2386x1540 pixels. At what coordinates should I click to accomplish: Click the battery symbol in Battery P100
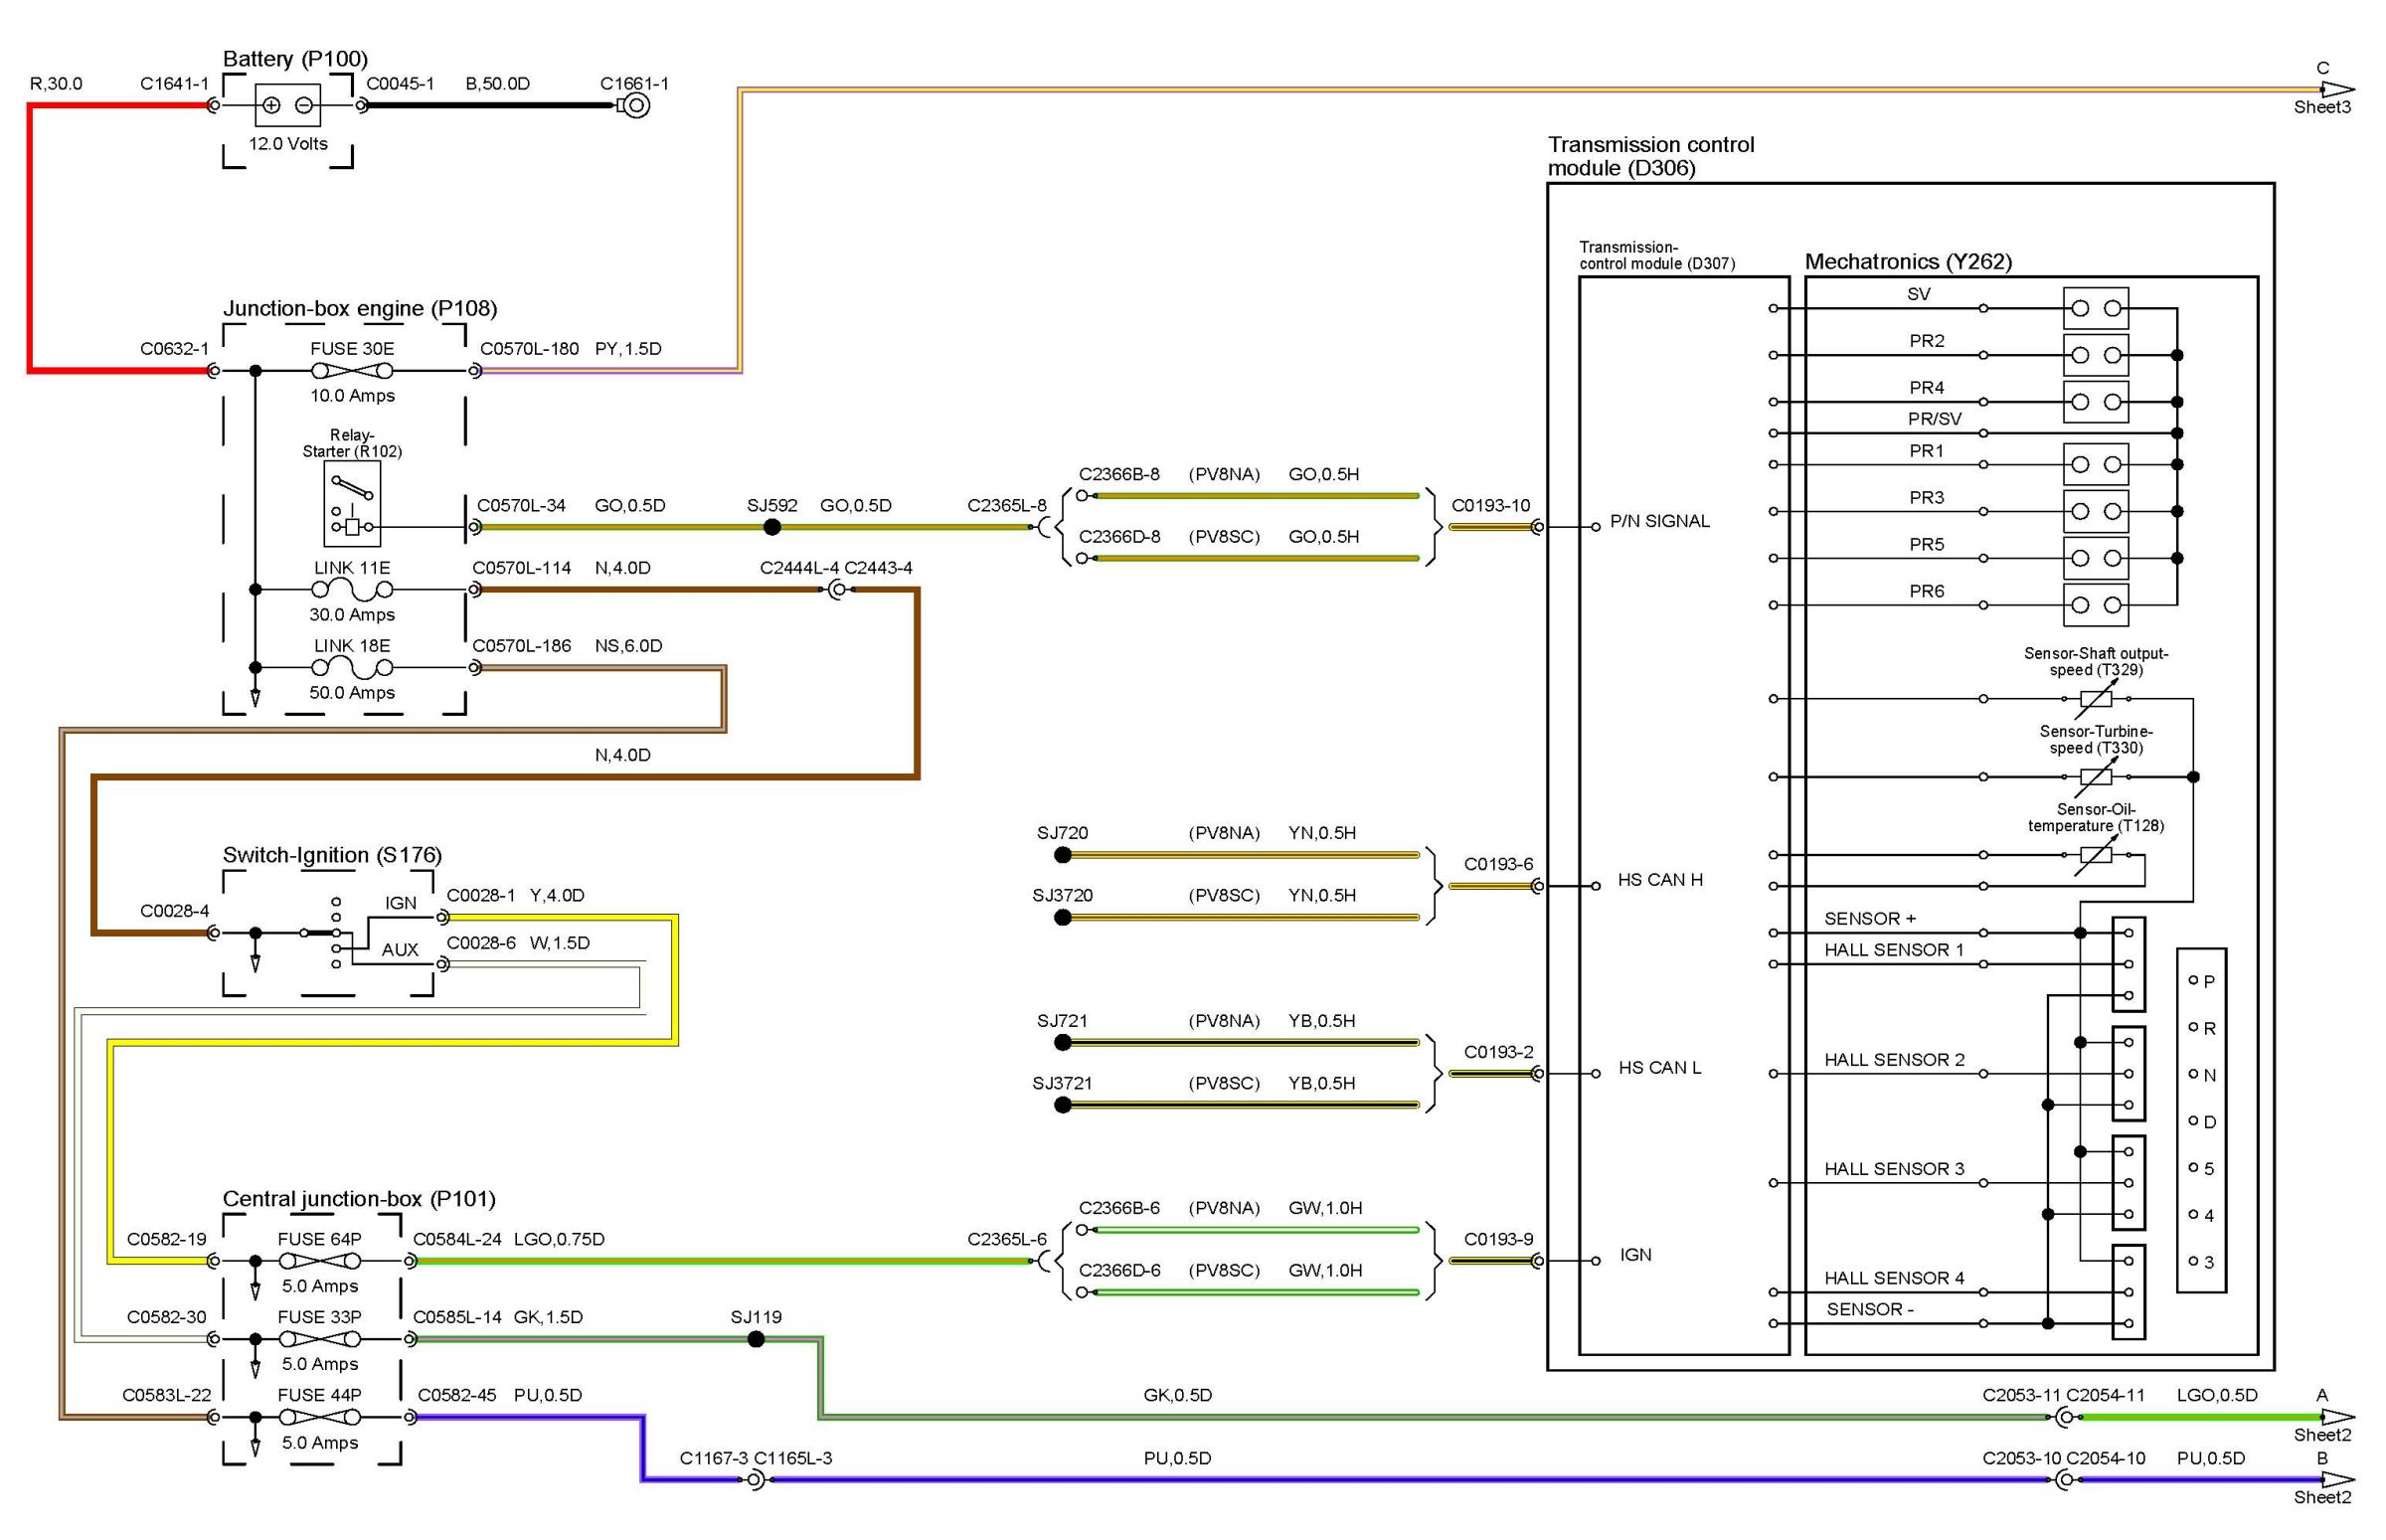(x=287, y=105)
